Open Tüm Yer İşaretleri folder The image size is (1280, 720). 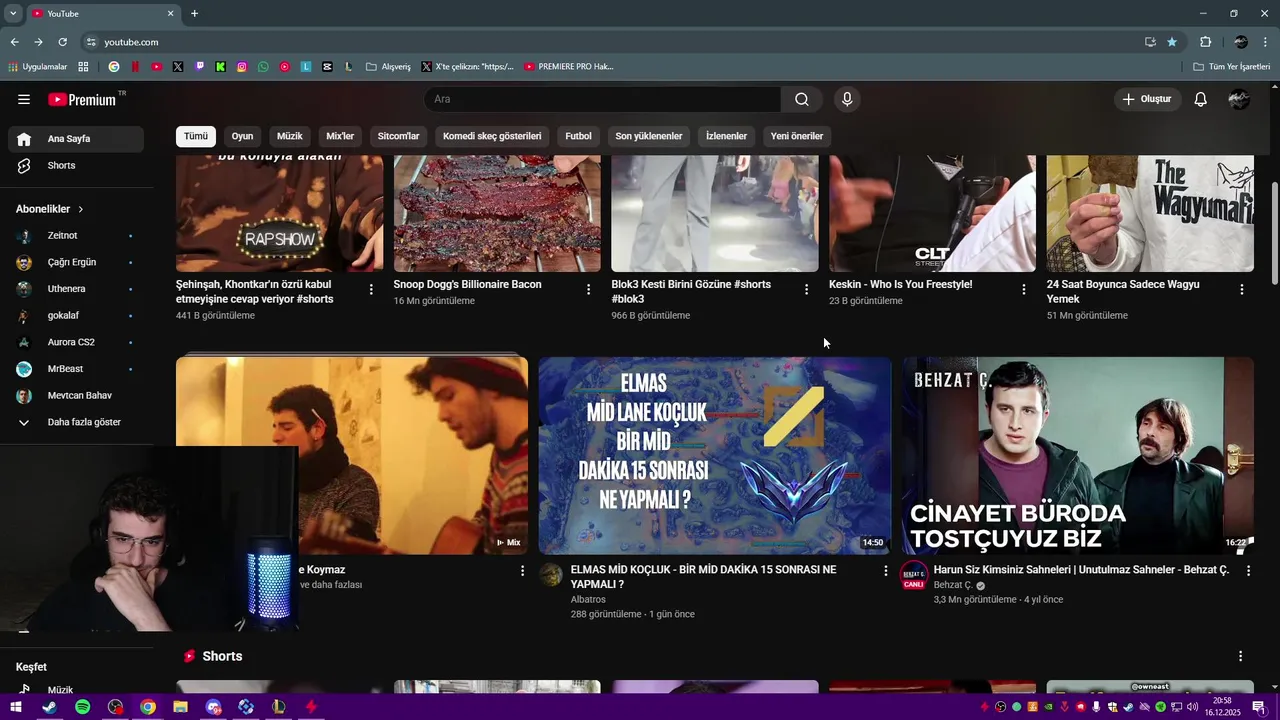[x=1232, y=67]
